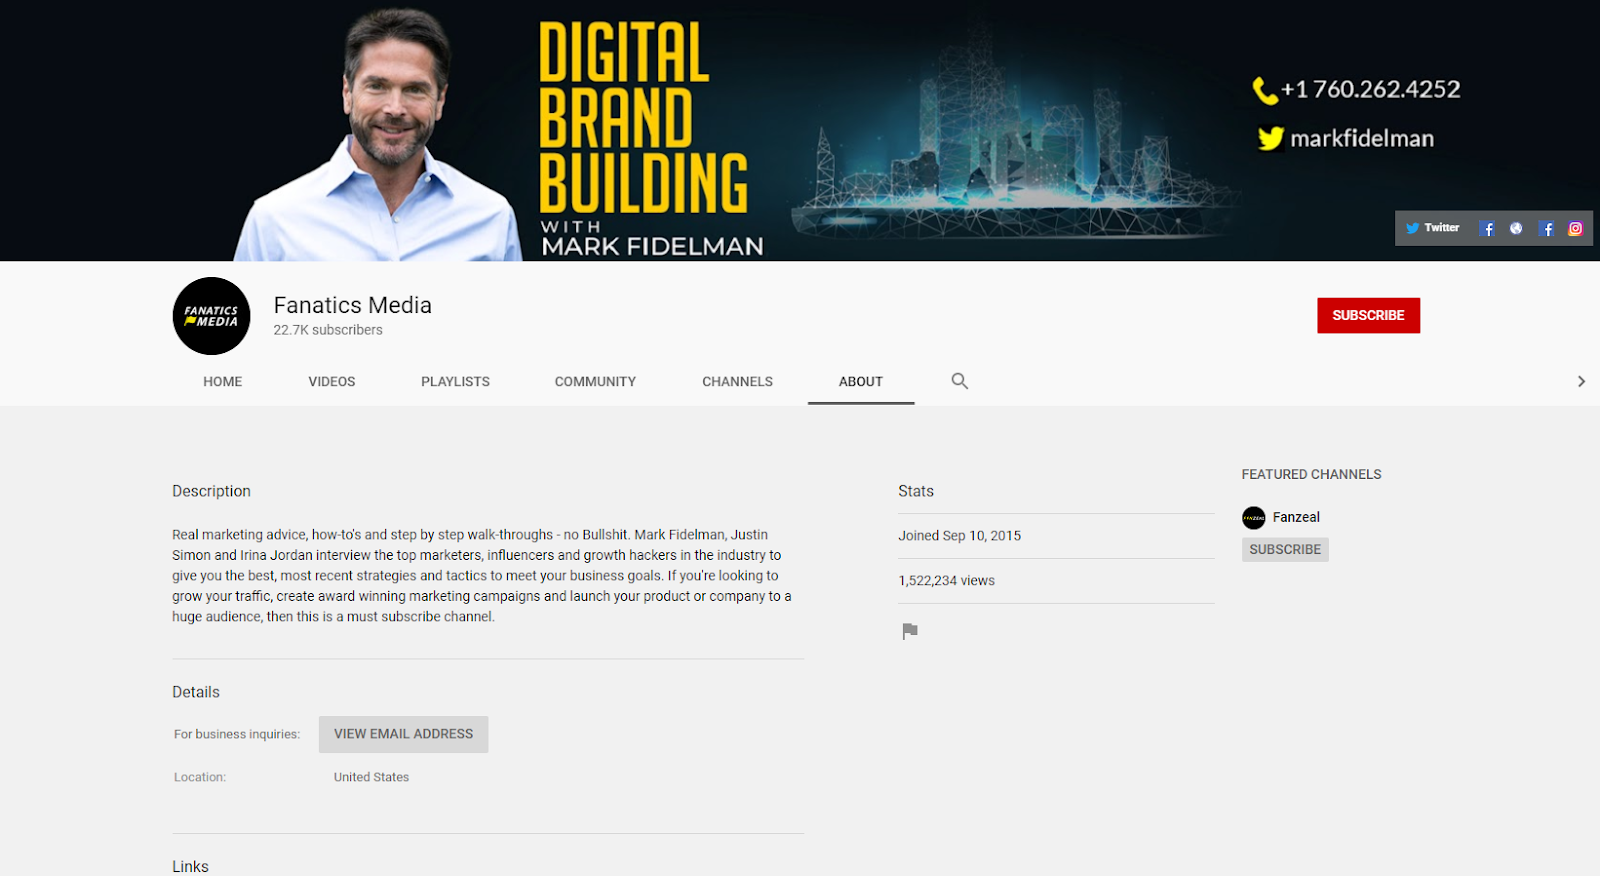
Task: Click the Fanzeal channel avatar icon
Action: tap(1254, 517)
